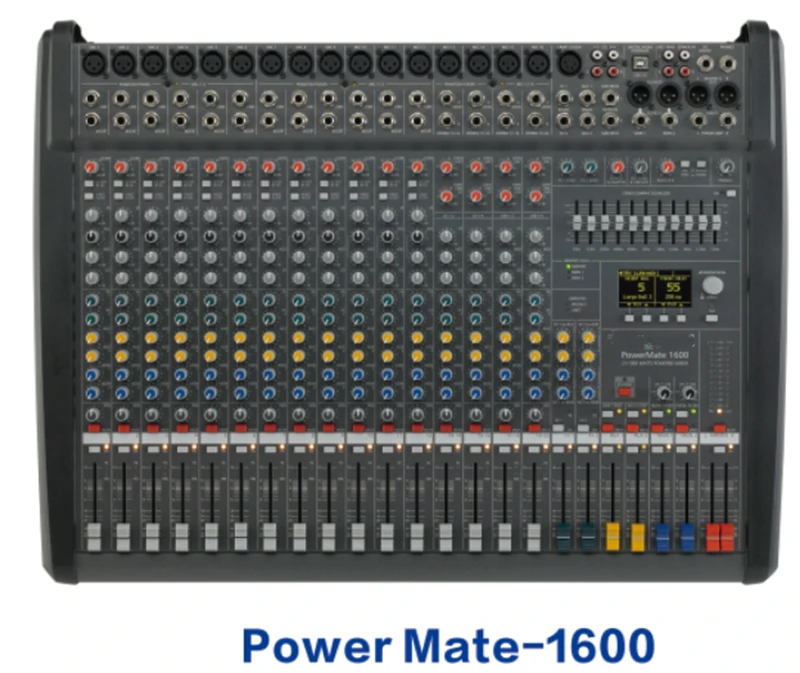Viewport: 800px width, 673px height.
Task: Click the blue Power Mate-1600 caption
Action: click(x=449, y=645)
